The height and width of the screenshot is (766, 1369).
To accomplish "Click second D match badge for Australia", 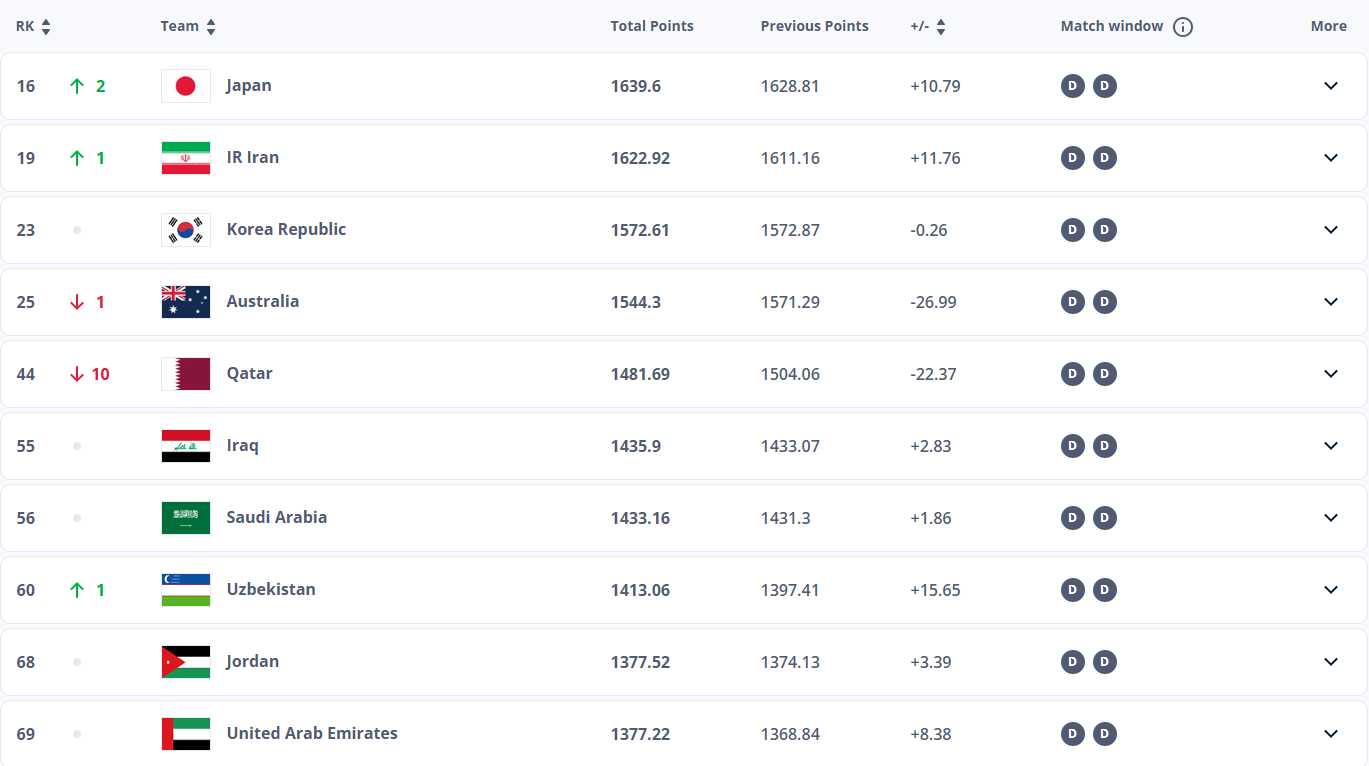I will [x=1104, y=302].
